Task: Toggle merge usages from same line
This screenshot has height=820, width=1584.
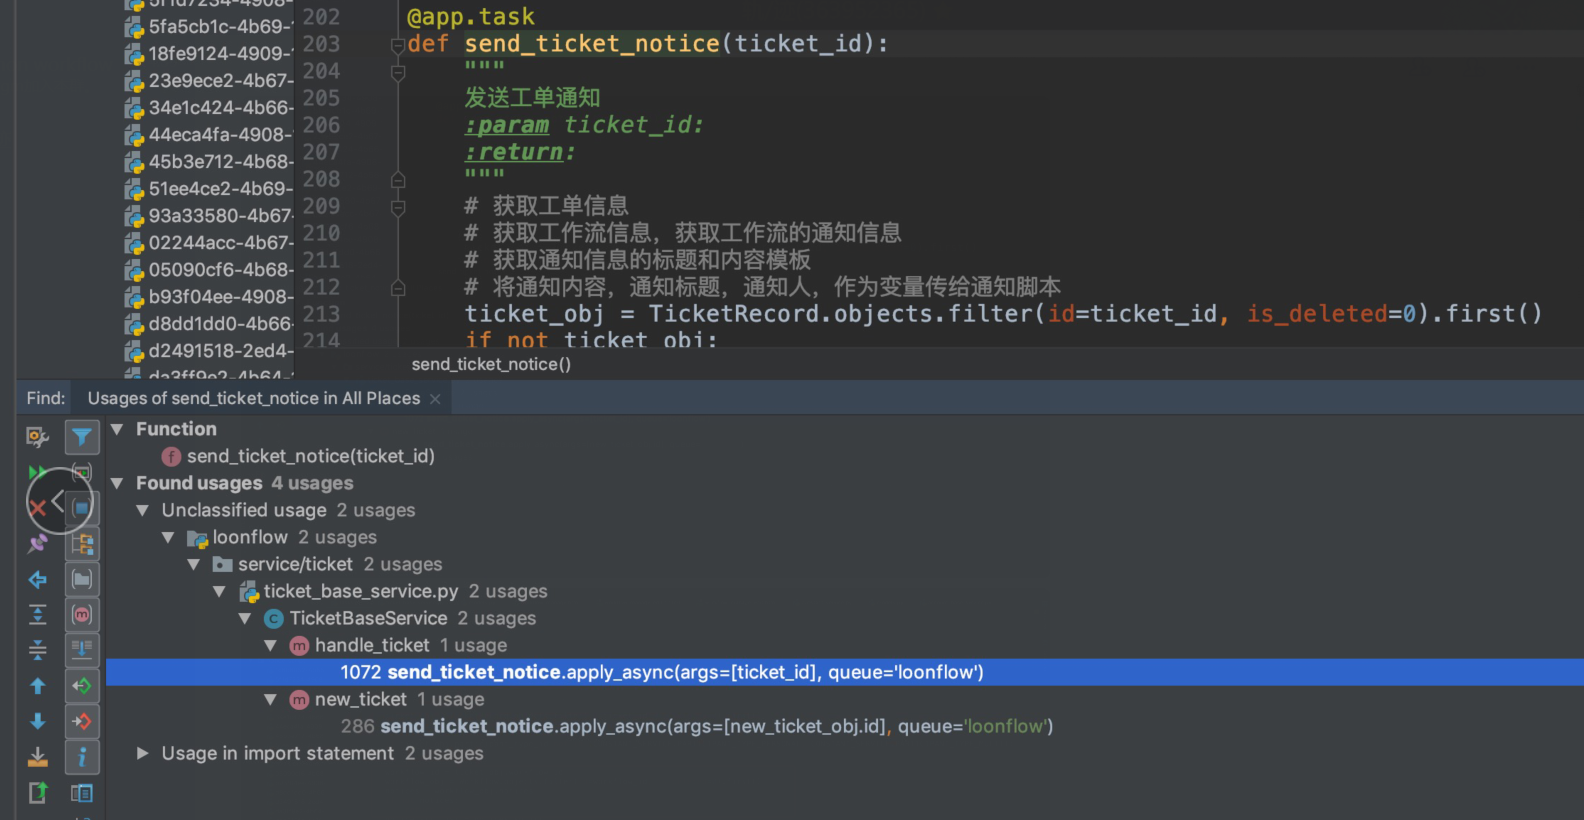Action: pyautogui.click(x=82, y=650)
